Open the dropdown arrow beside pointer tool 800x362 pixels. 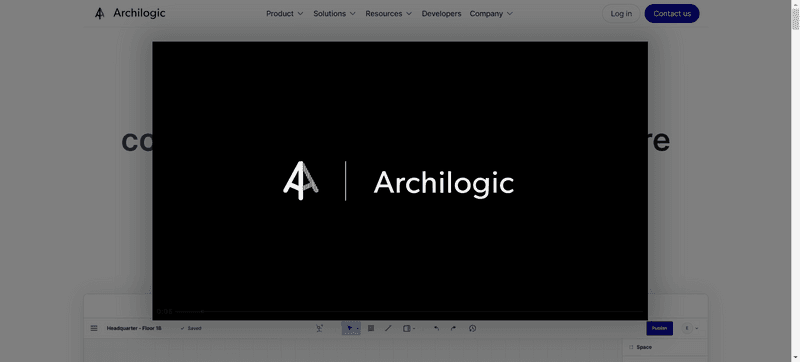click(358, 329)
